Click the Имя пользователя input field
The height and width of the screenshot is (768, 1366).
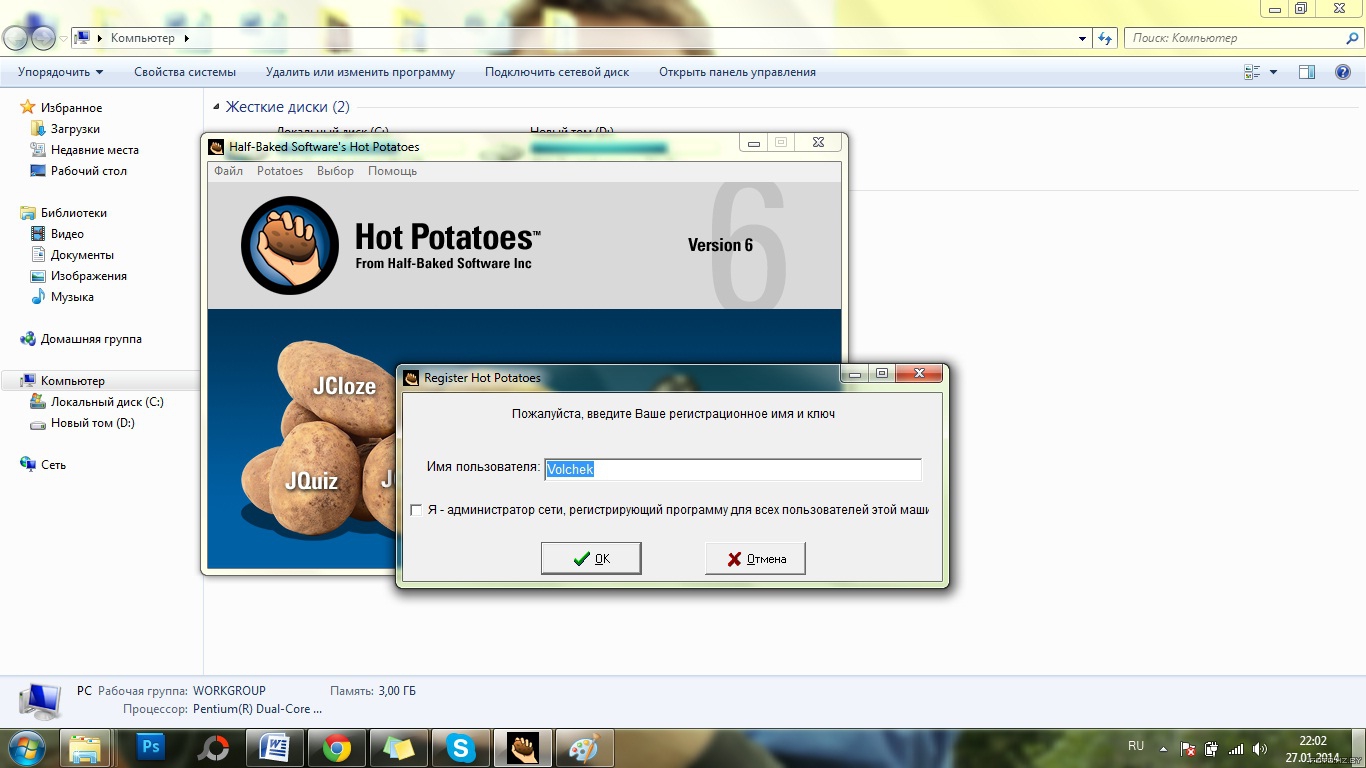(x=732, y=469)
